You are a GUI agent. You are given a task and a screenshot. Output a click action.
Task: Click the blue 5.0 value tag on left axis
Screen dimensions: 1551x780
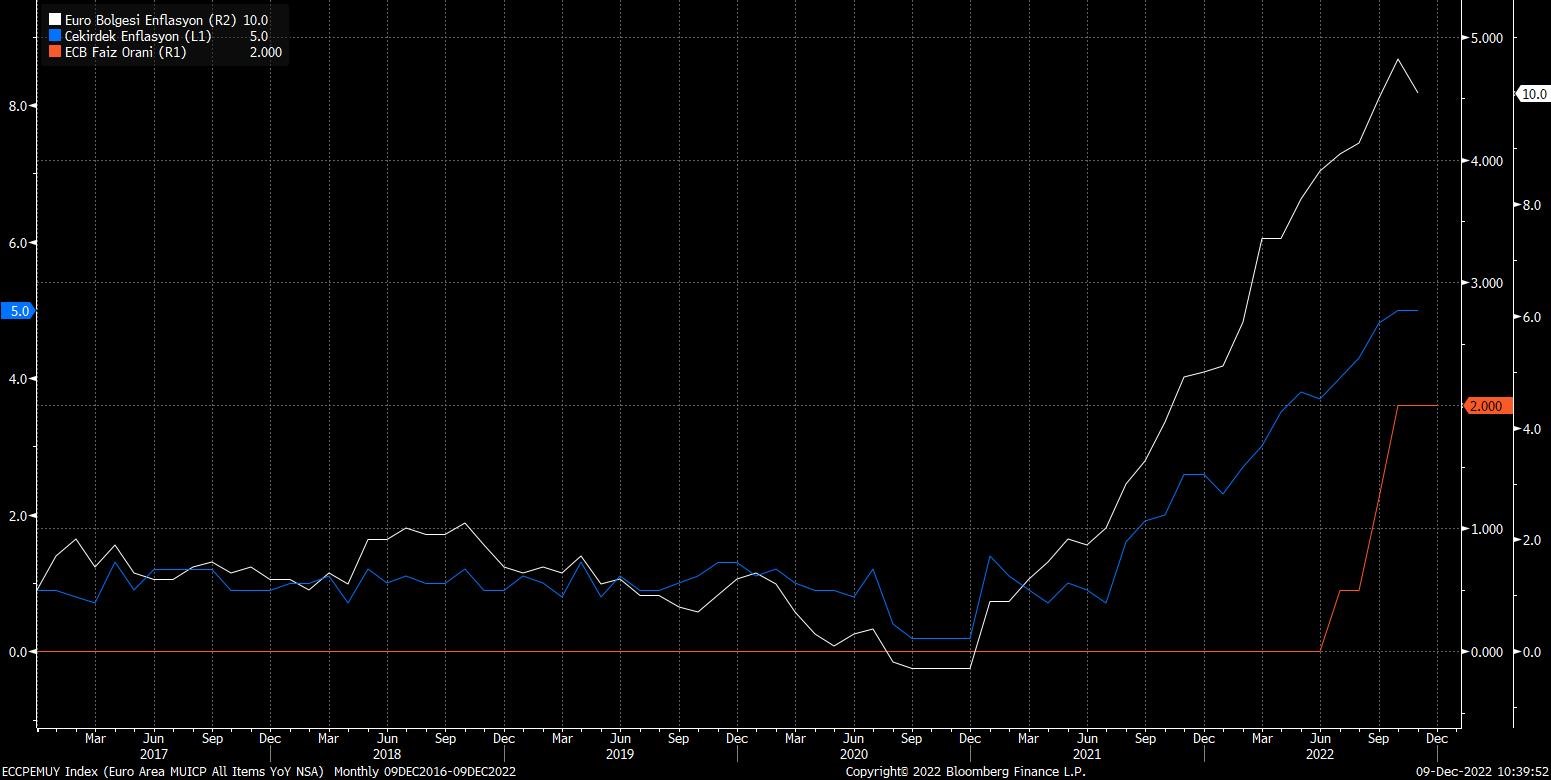pos(19,311)
